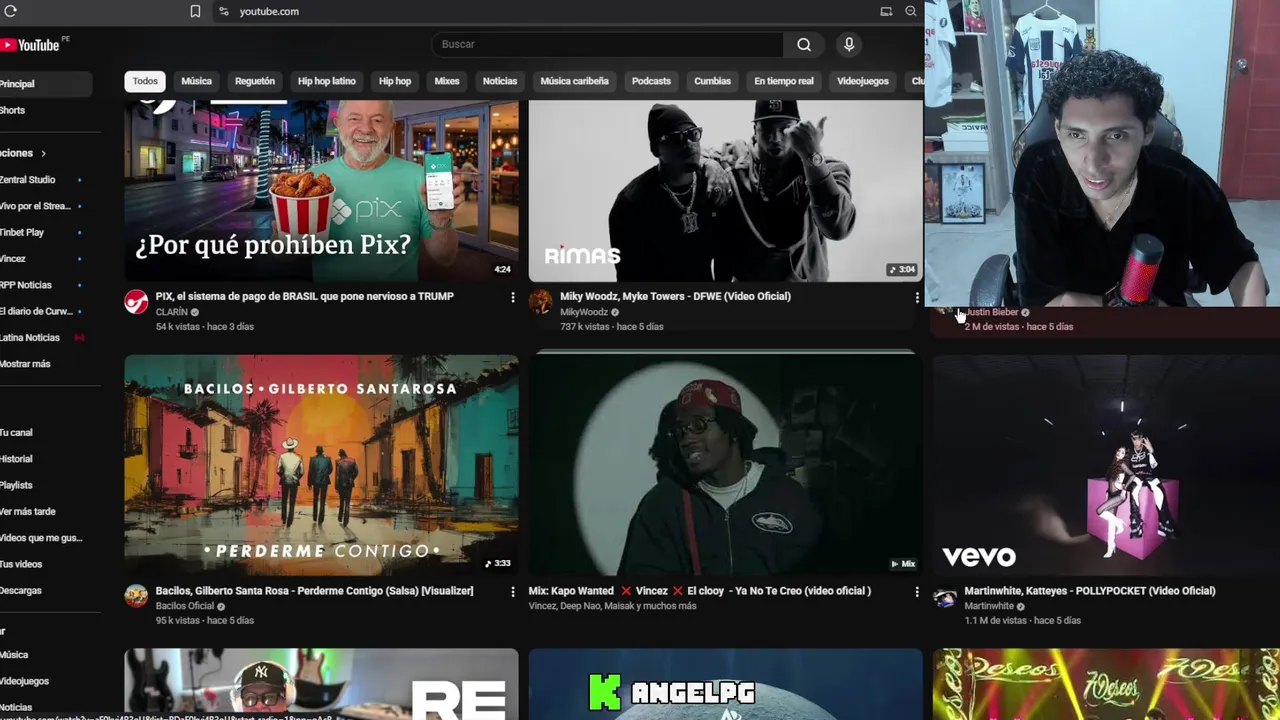Go to Principal in the sidebar
Image resolution: width=1280 pixels, height=720 pixels.
44,84
